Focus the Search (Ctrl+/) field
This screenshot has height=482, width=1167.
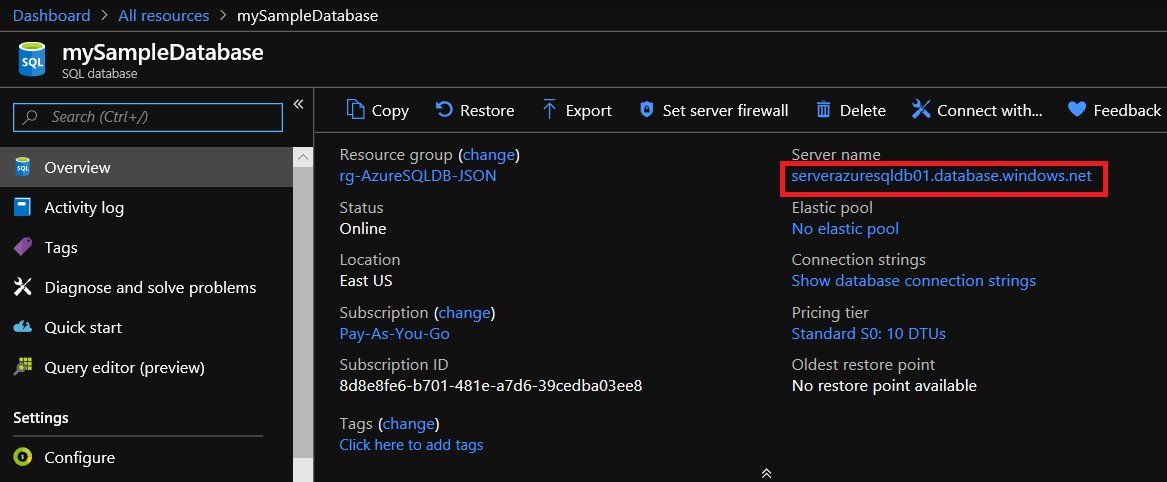tap(148, 118)
